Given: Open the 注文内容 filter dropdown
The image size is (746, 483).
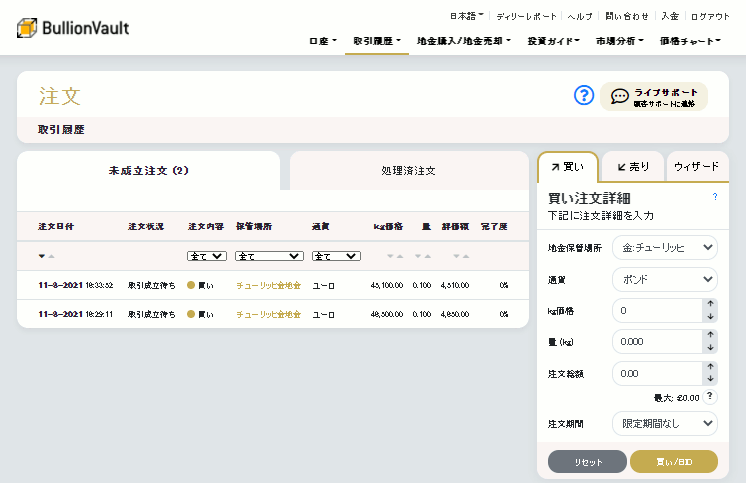Looking at the screenshot, I should pyautogui.click(x=206, y=256).
